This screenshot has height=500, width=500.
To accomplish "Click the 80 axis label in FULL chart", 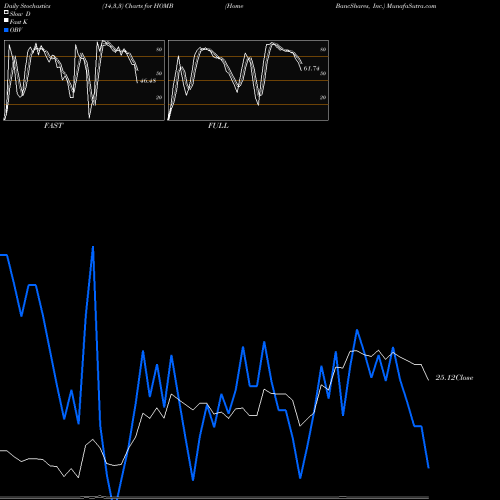I will point(323,49).
